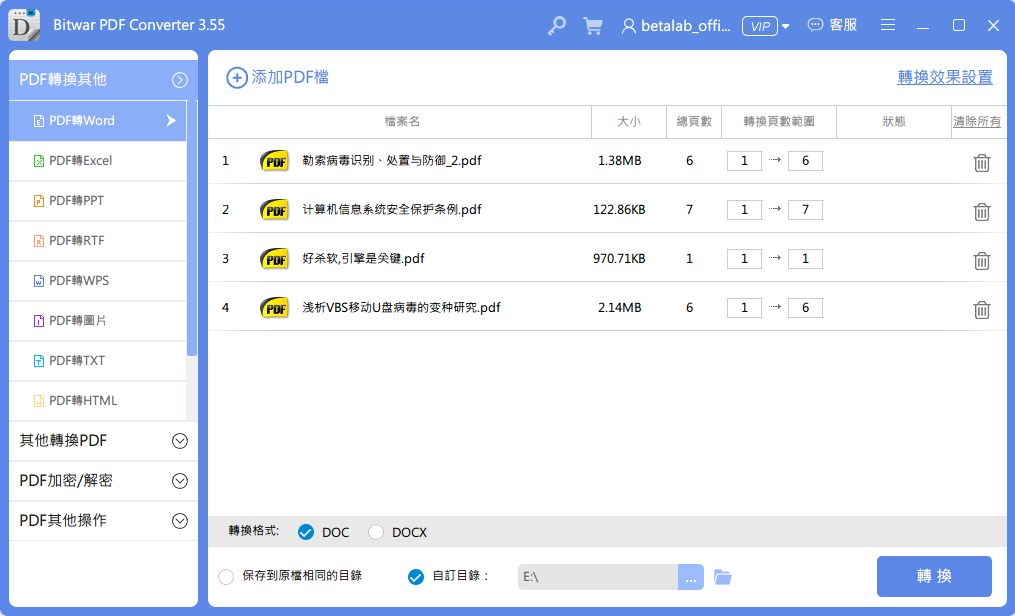This screenshot has height=616, width=1015.
Task: Open the shopping cart icon
Action: coord(592,26)
